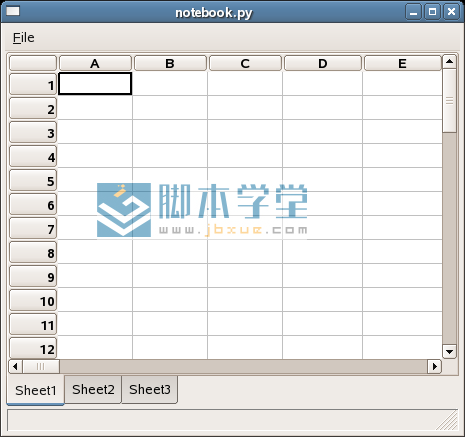
Task: Maximize the notebook.py window
Action: tap(432, 12)
